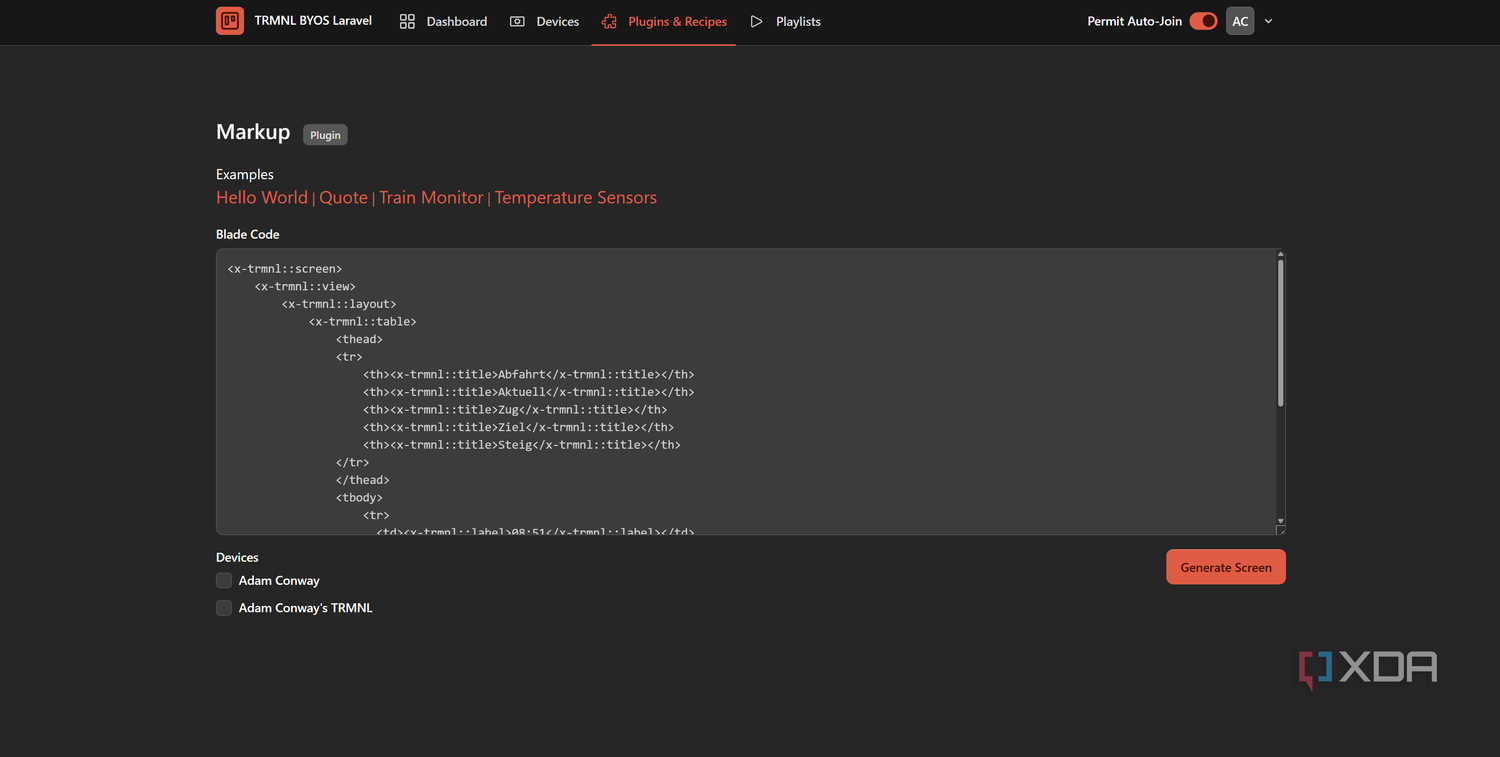The width and height of the screenshot is (1500, 757).
Task: Load the Temperature Sensors example
Action: [576, 197]
